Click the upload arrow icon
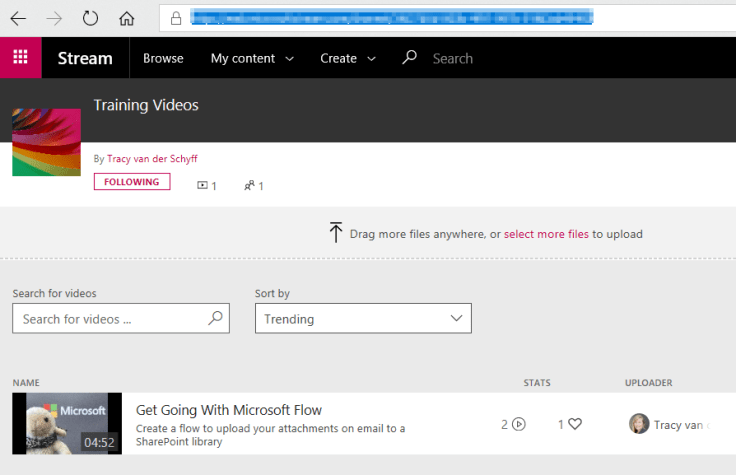The width and height of the screenshot is (736, 475). (336, 233)
